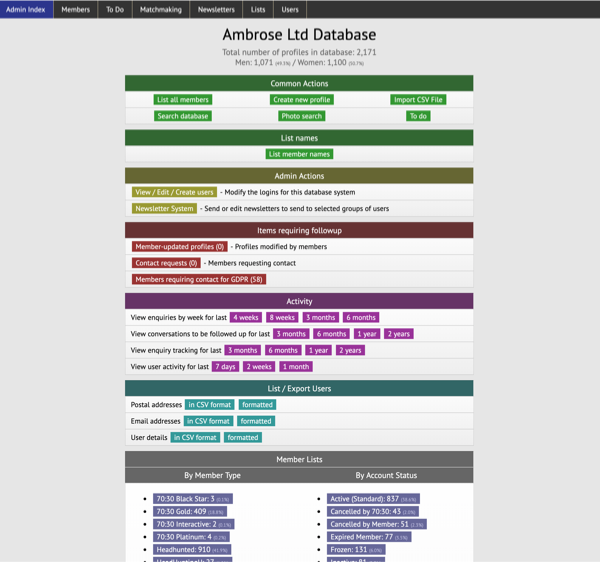View follow-up conversations for 1 year
600x562 pixels.
point(367,334)
